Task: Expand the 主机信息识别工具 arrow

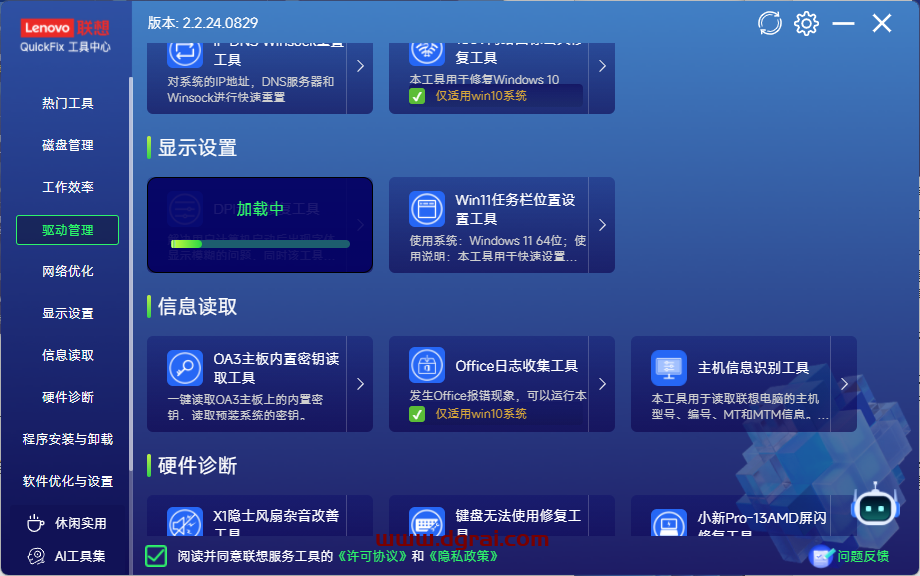Action: [x=844, y=384]
